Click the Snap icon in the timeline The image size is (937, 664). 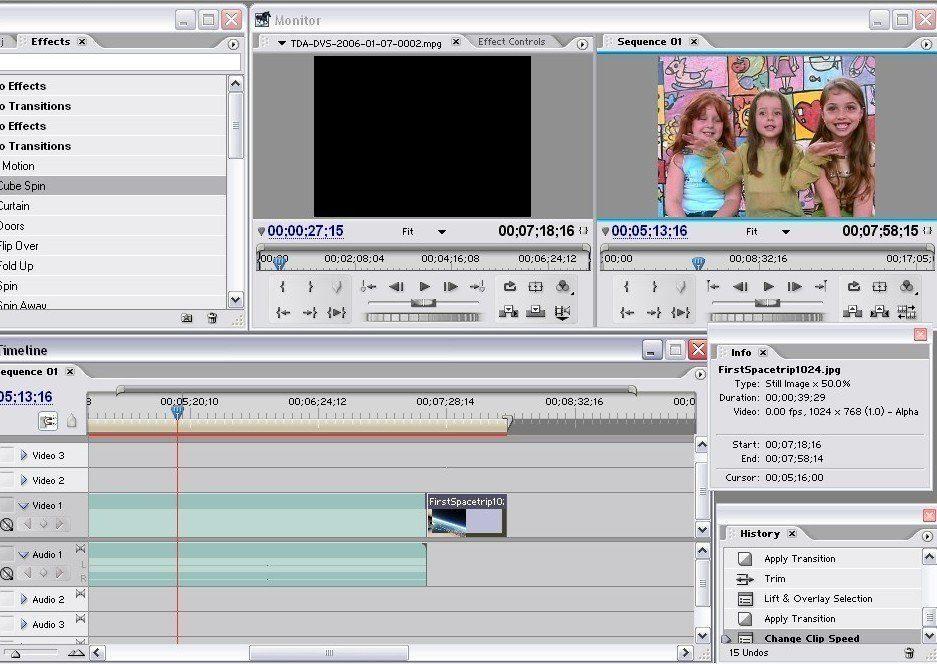[47, 421]
